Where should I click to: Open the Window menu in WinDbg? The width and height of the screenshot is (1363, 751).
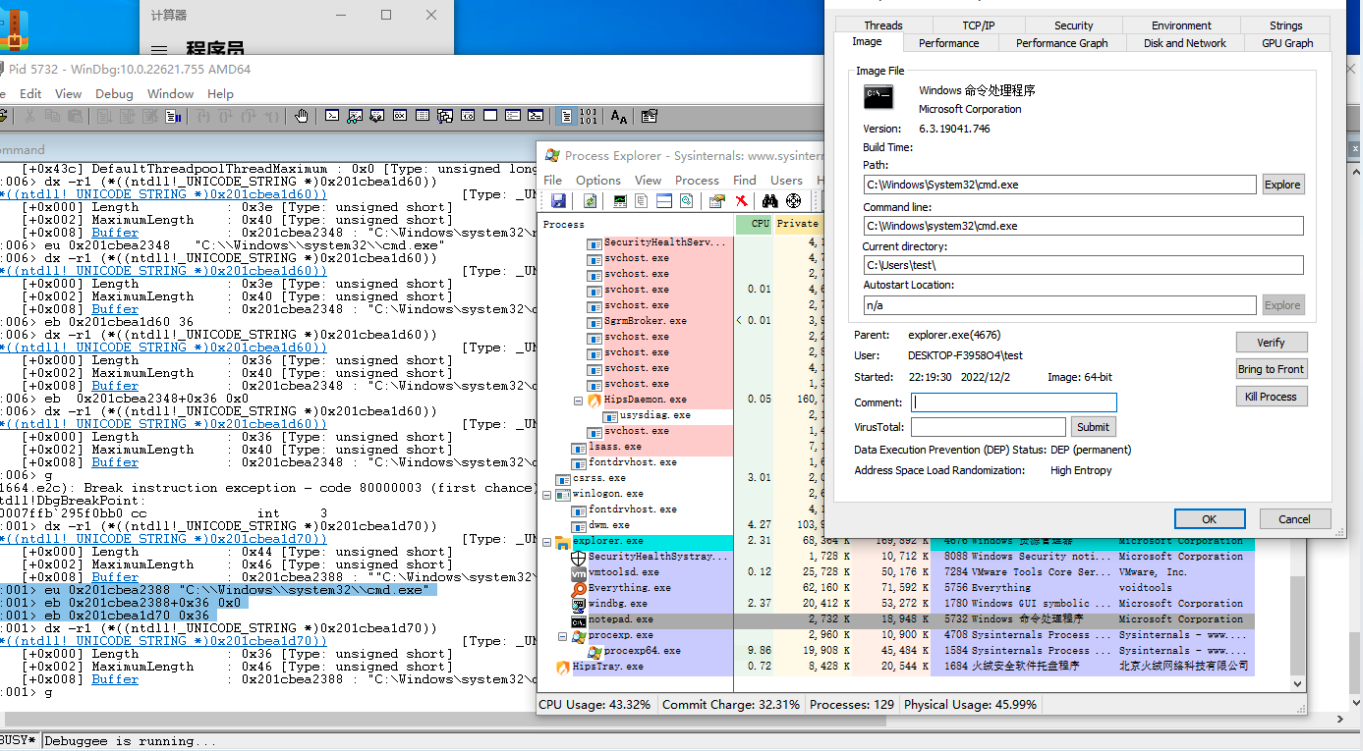[x=170, y=93]
